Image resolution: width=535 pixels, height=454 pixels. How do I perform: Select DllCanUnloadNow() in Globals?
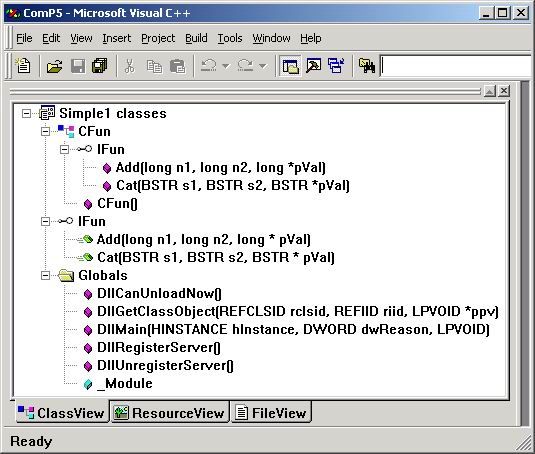(x=159, y=294)
